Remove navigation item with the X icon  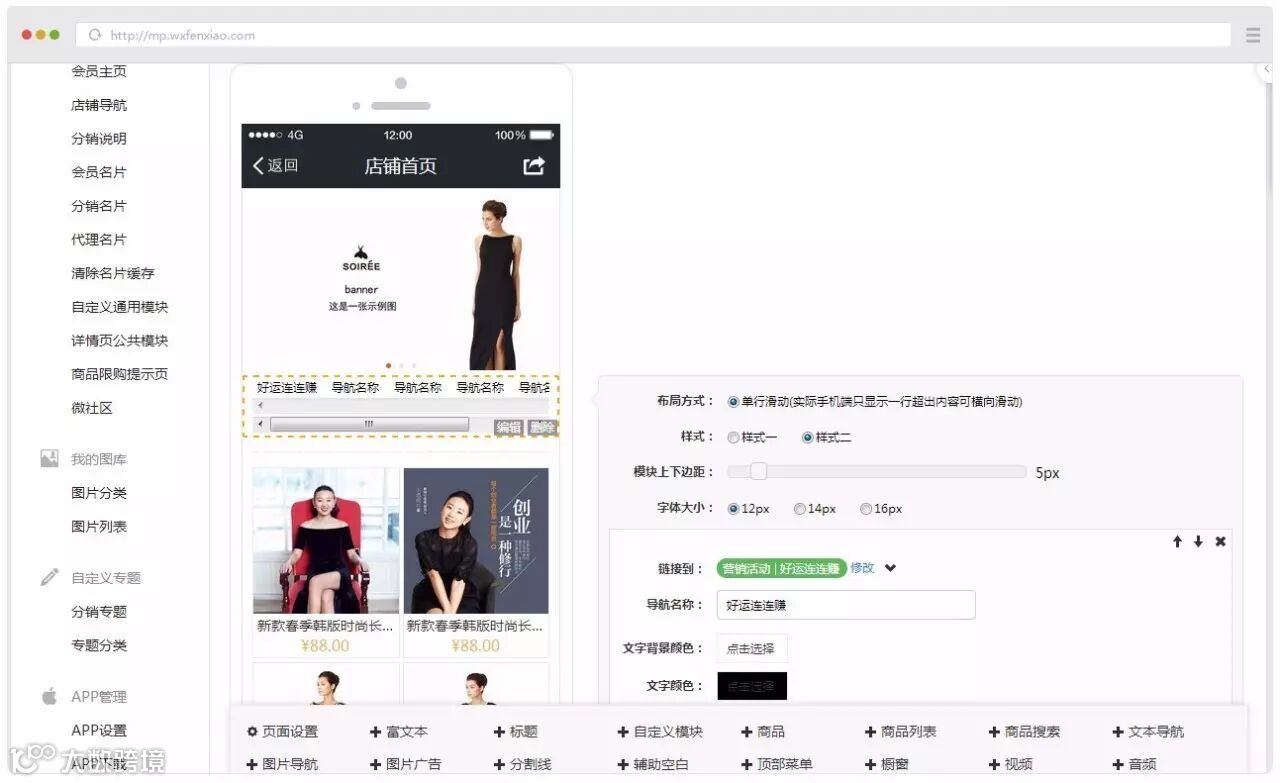(1220, 541)
